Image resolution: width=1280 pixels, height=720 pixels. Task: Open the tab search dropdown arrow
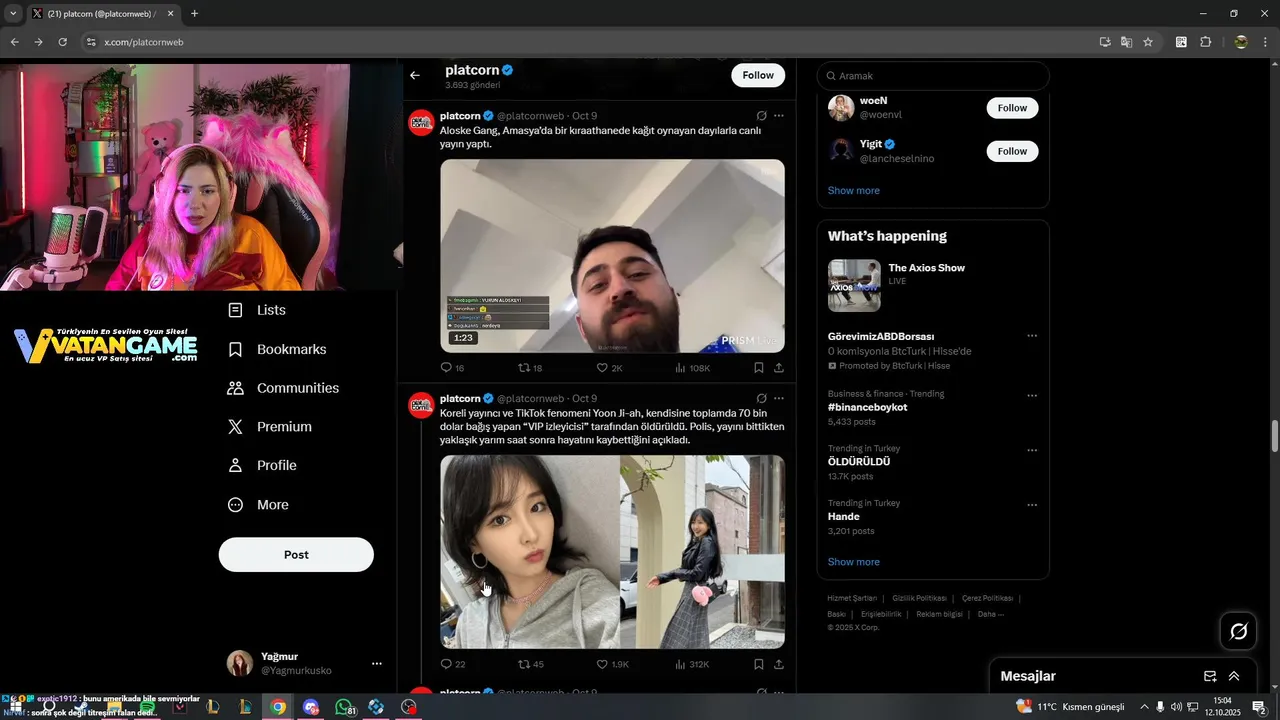pos(12,14)
